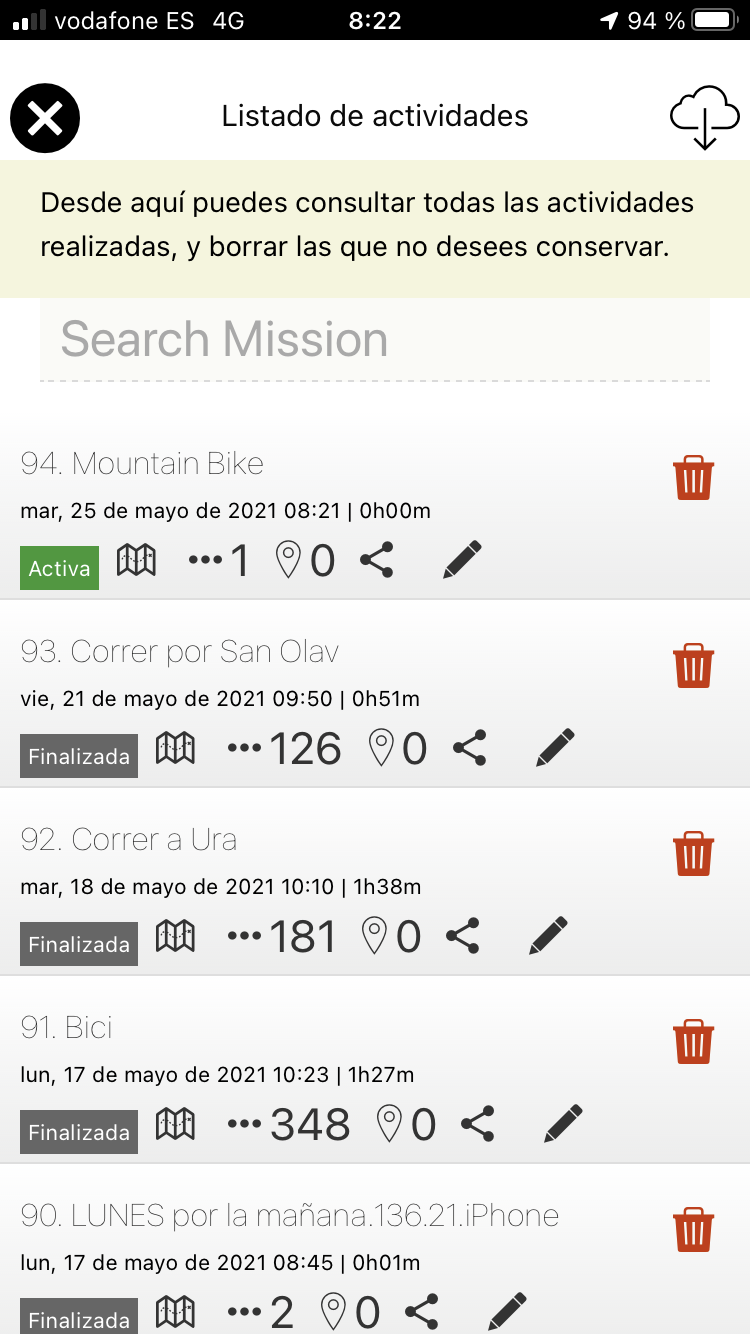
Task: View map of Correr por San Olav
Action: tap(176, 749)
